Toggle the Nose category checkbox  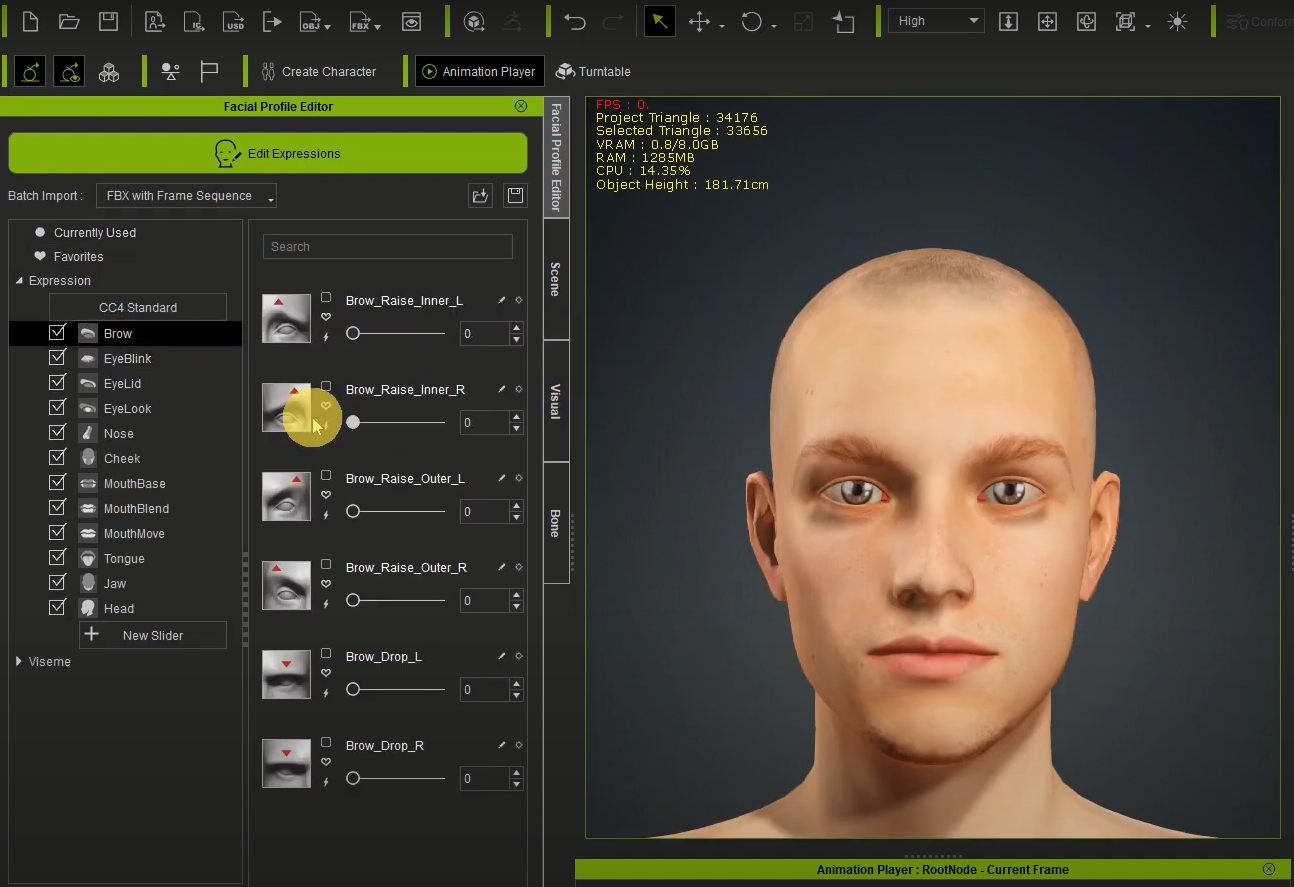click(57, 433)
